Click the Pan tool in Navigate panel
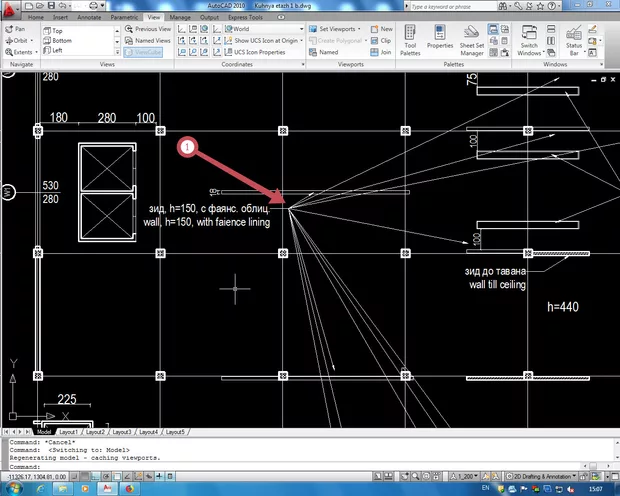Screen dimensions: 620x496 click(x=16, y=29)
